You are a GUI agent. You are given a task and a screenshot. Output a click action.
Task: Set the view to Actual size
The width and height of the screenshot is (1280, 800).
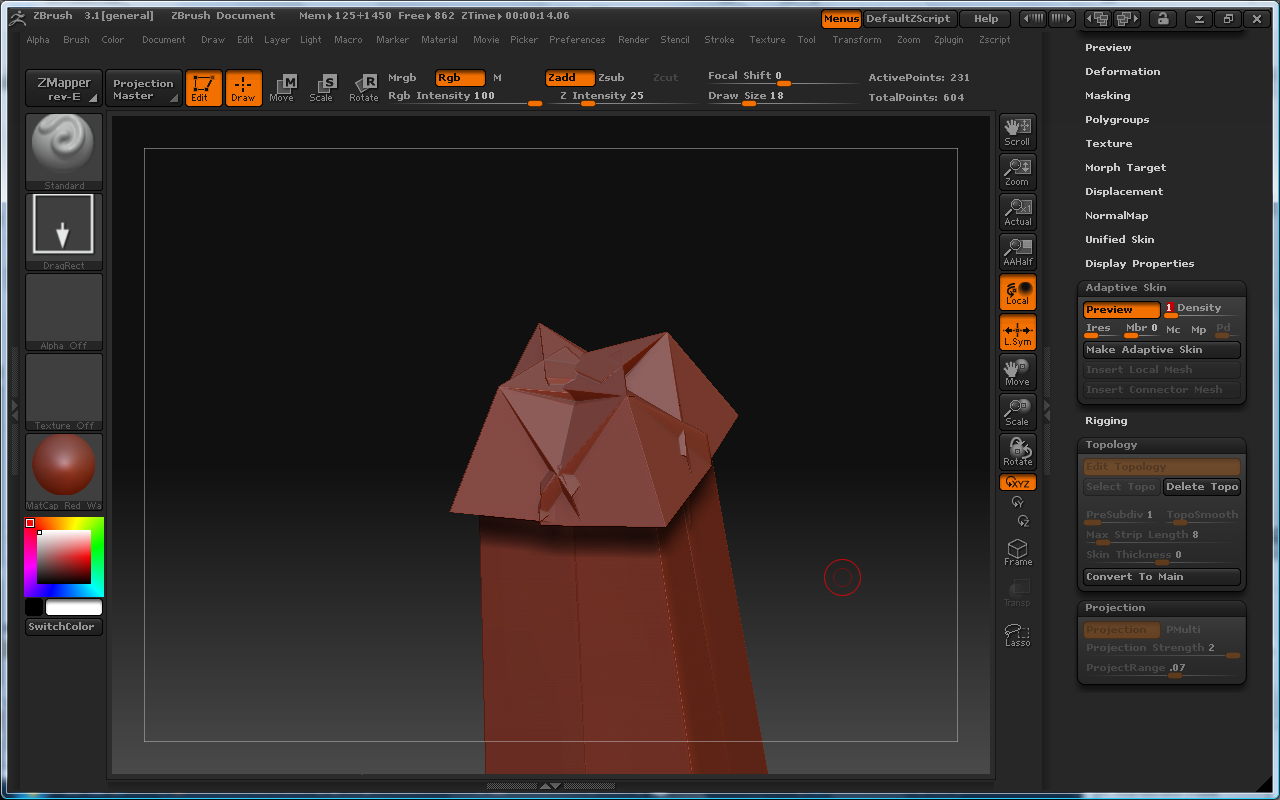1017,211
